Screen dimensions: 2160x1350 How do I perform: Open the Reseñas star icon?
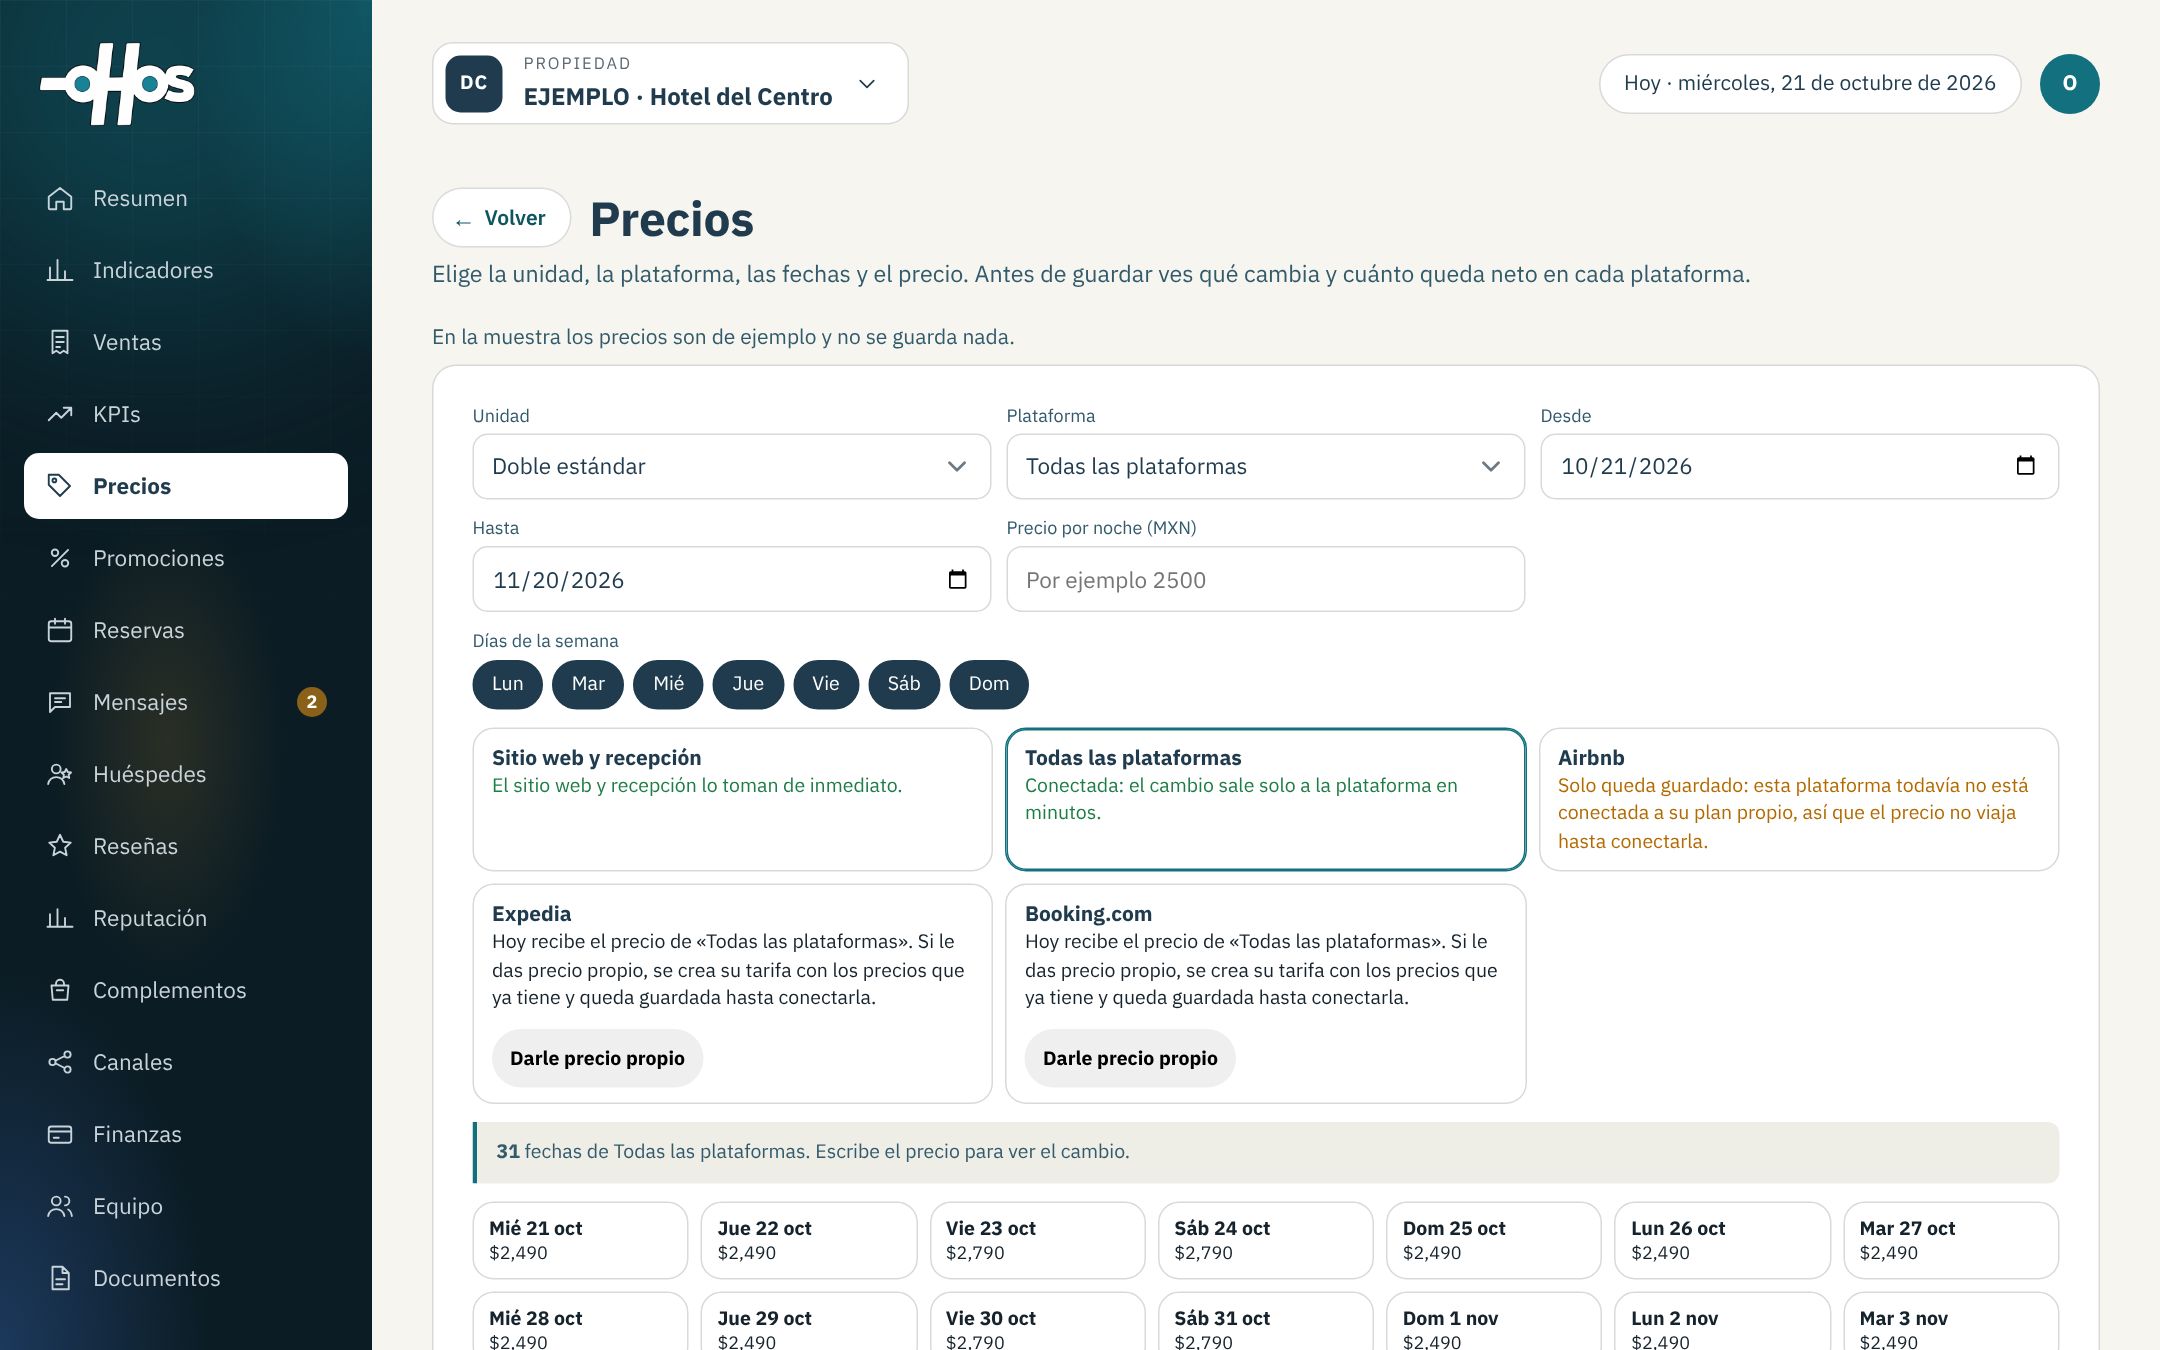[60, 847]
